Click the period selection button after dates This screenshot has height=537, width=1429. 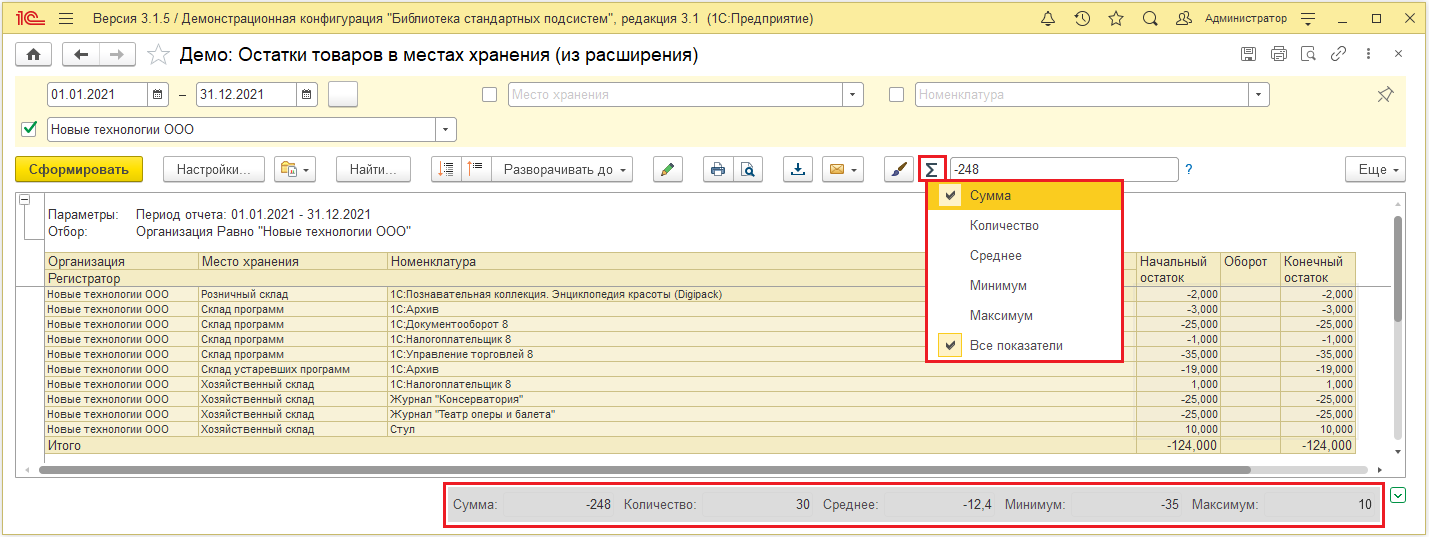tap(343, 95)
